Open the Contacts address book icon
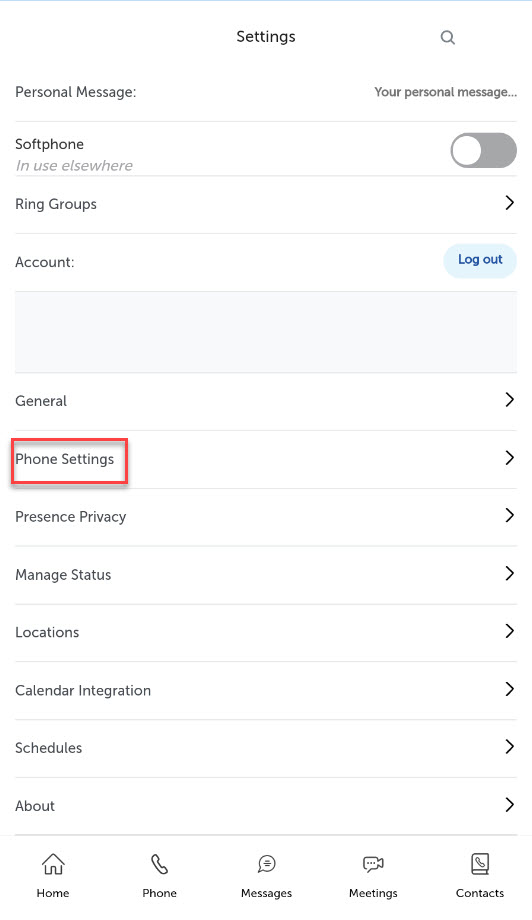The image size is (532, 920). pos(480,864)
